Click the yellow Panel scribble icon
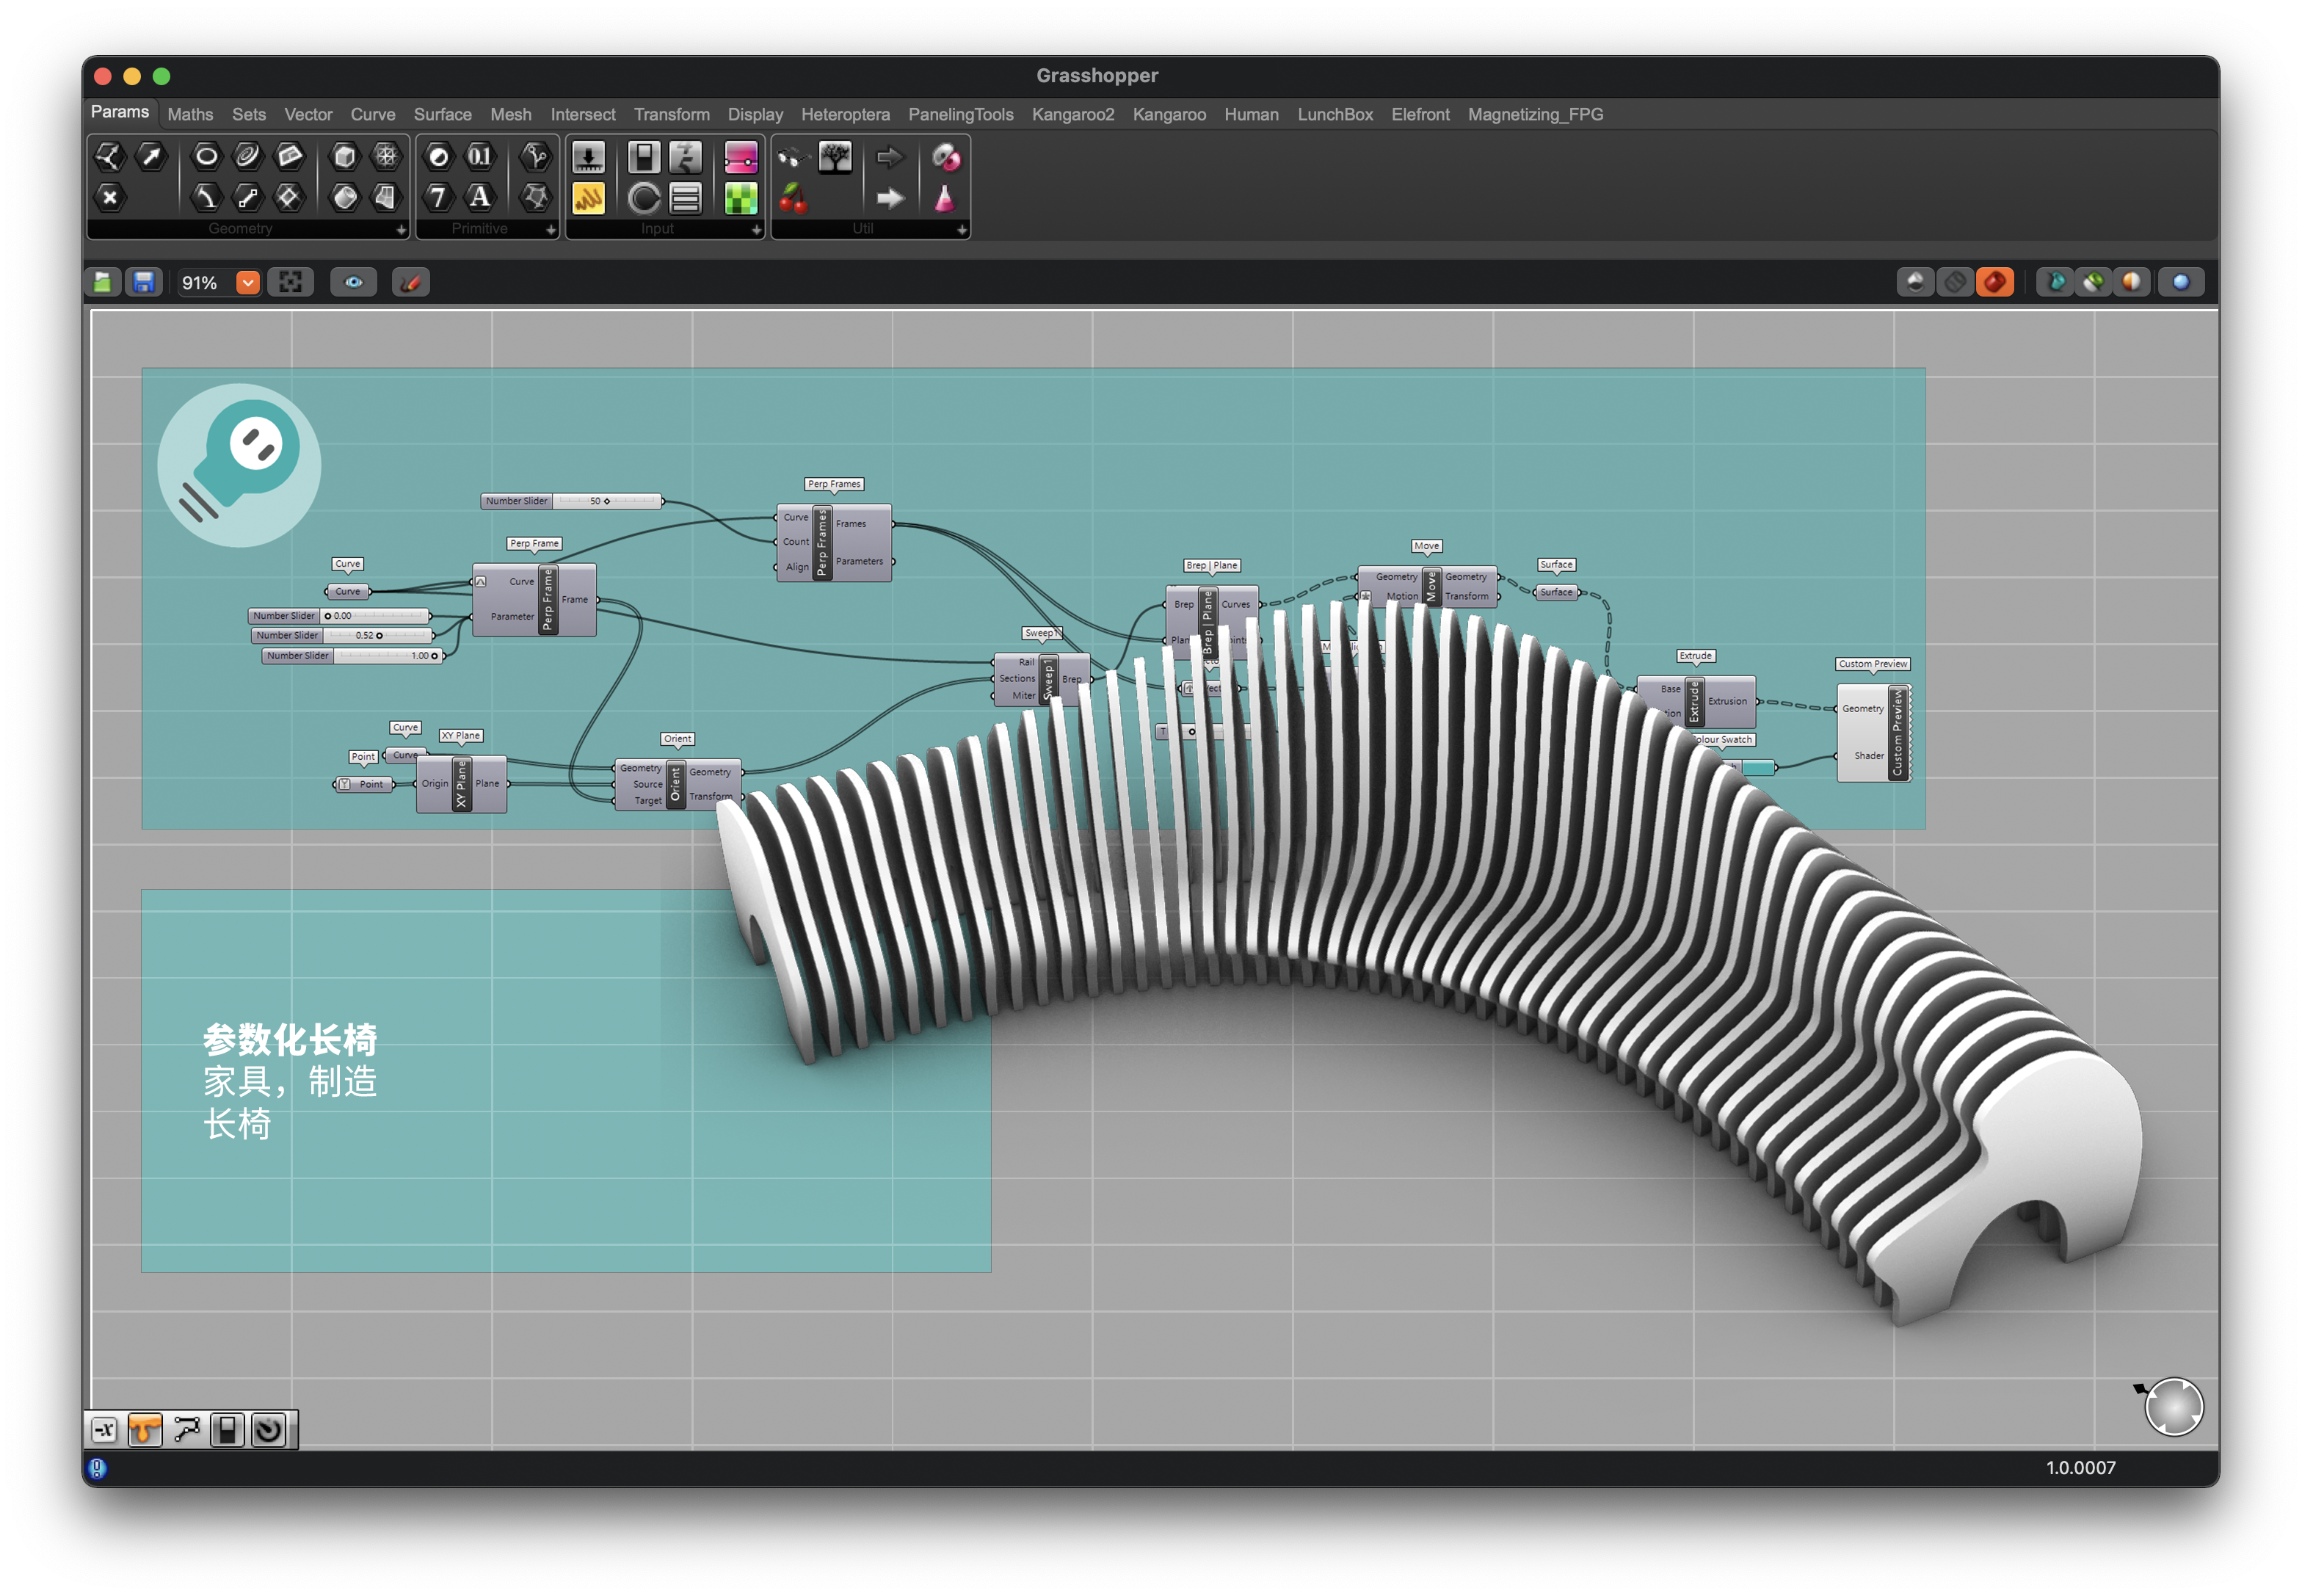Screen dimensions: 2302x1596 point(588,199)
